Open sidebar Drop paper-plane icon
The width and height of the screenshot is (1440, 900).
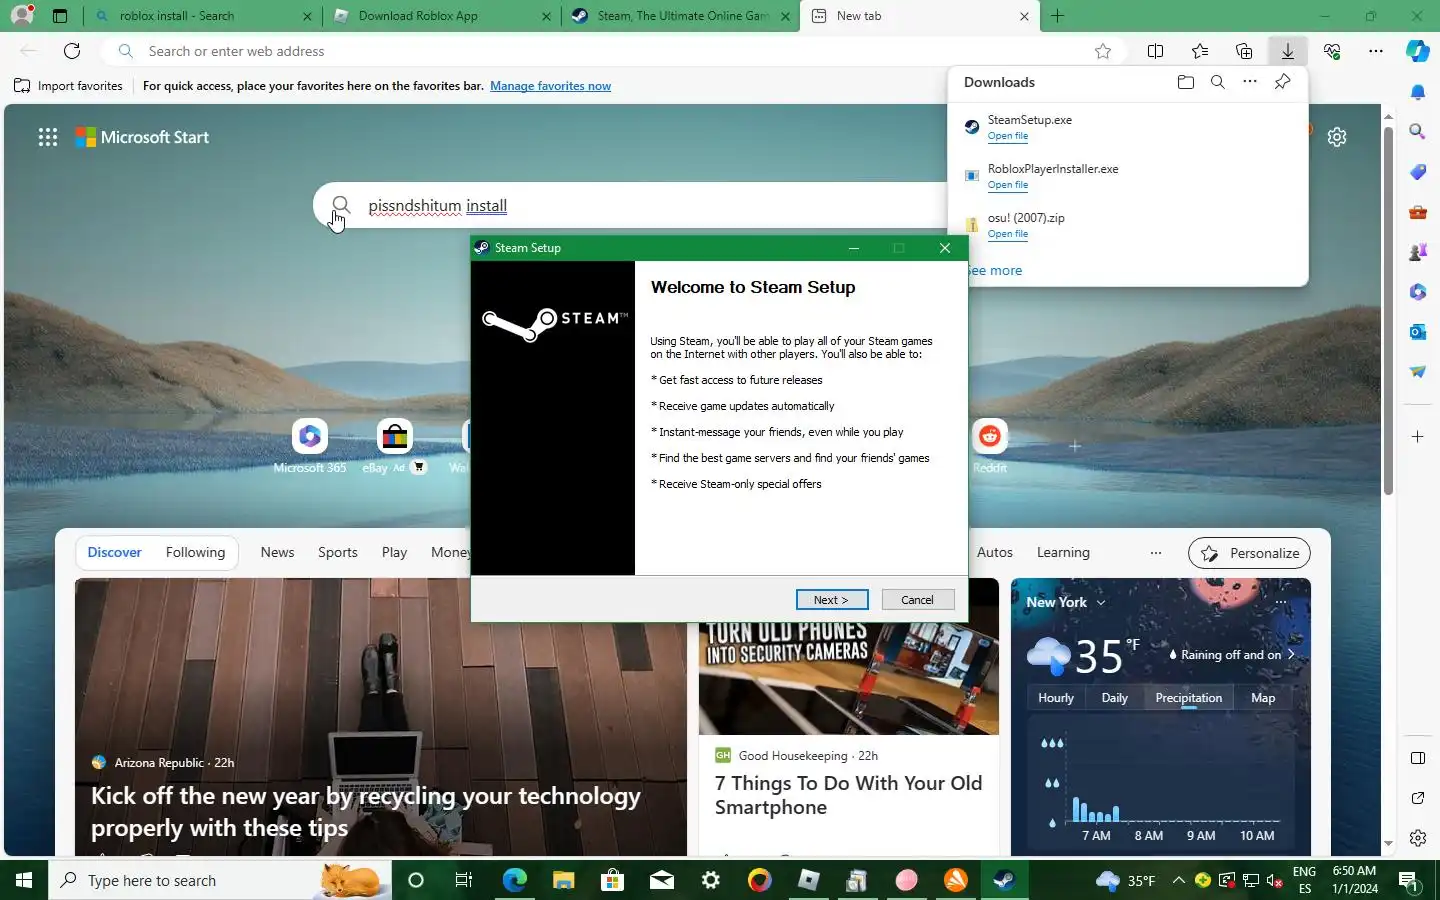1418,372
